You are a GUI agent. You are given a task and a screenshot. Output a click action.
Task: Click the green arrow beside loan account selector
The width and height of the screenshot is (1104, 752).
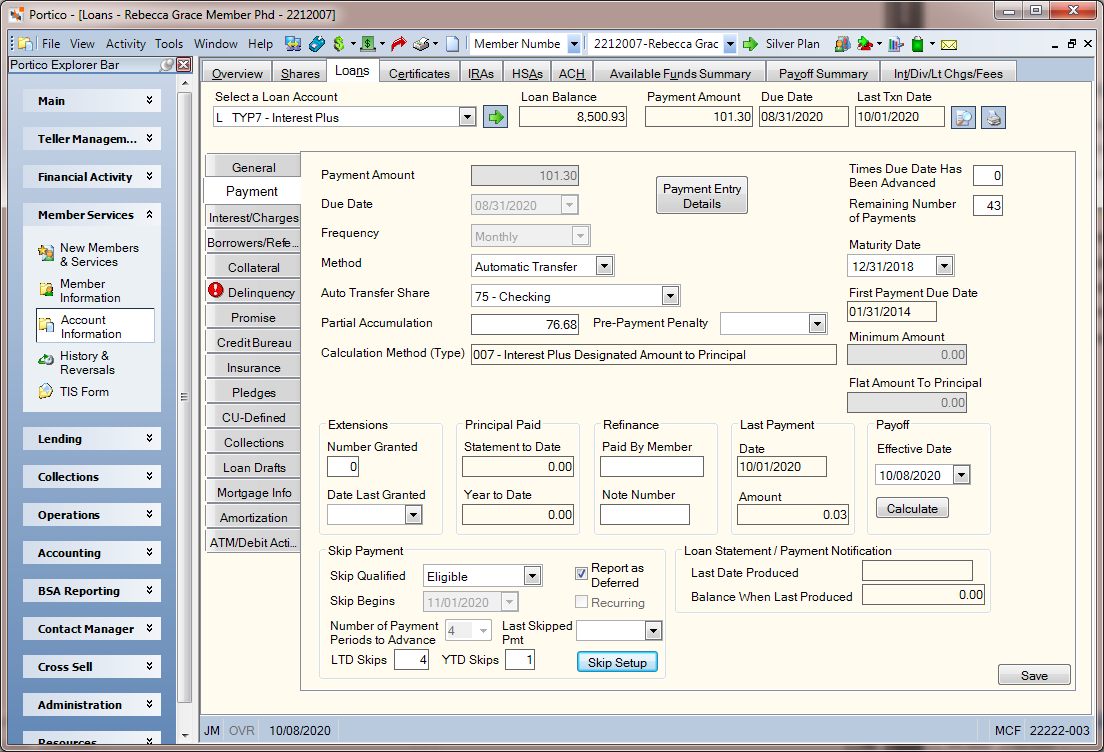[x=496, y=117]
